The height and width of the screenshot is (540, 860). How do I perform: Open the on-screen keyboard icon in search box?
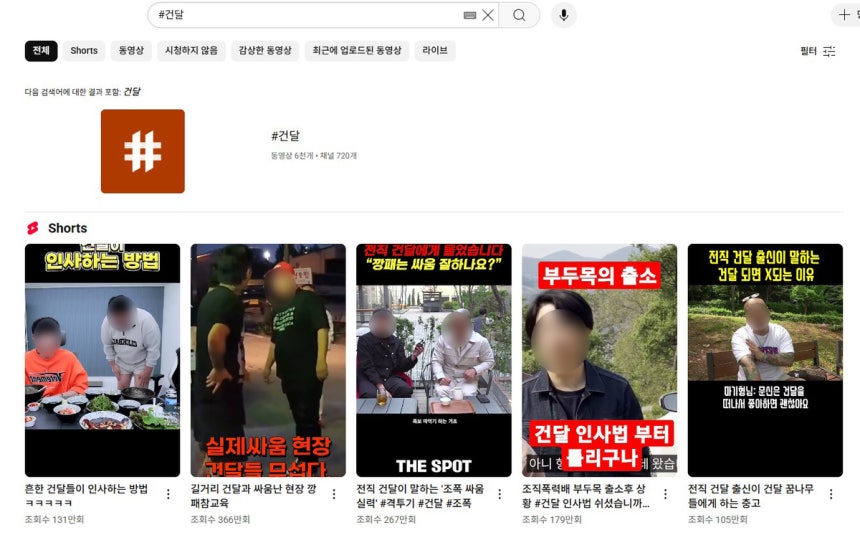point(470,15)
